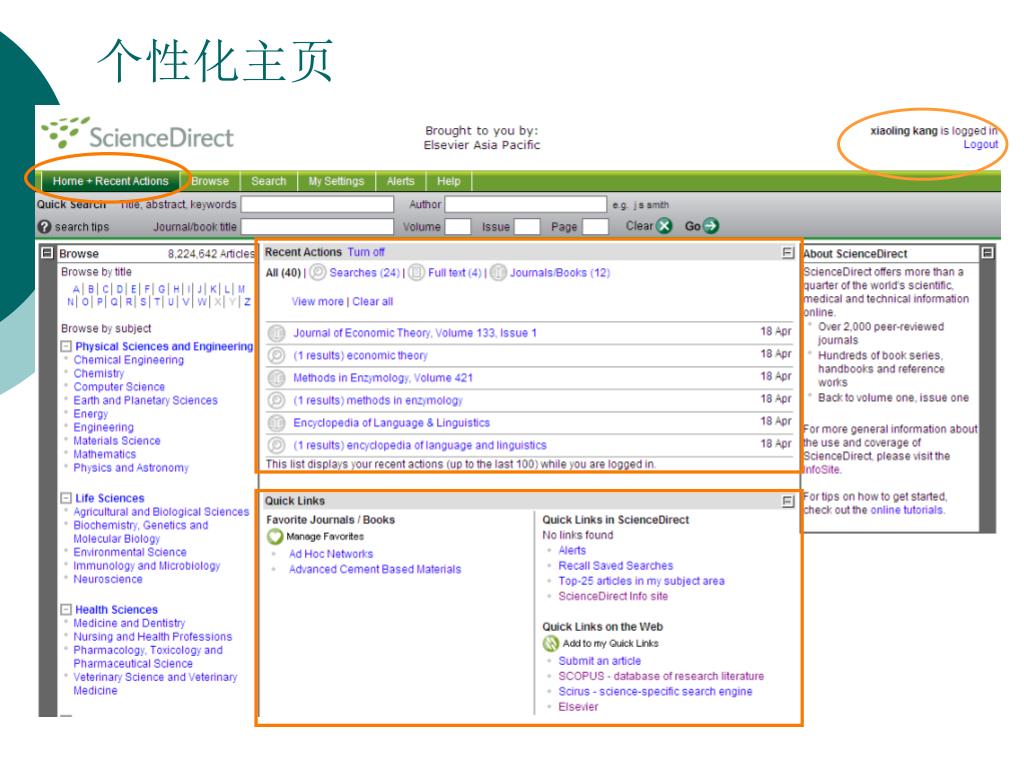Image resolution: width=1024 pixels, height=768 pixels.
Task: Click the Journals/Books (12) icon
Action: click(498, 272)
